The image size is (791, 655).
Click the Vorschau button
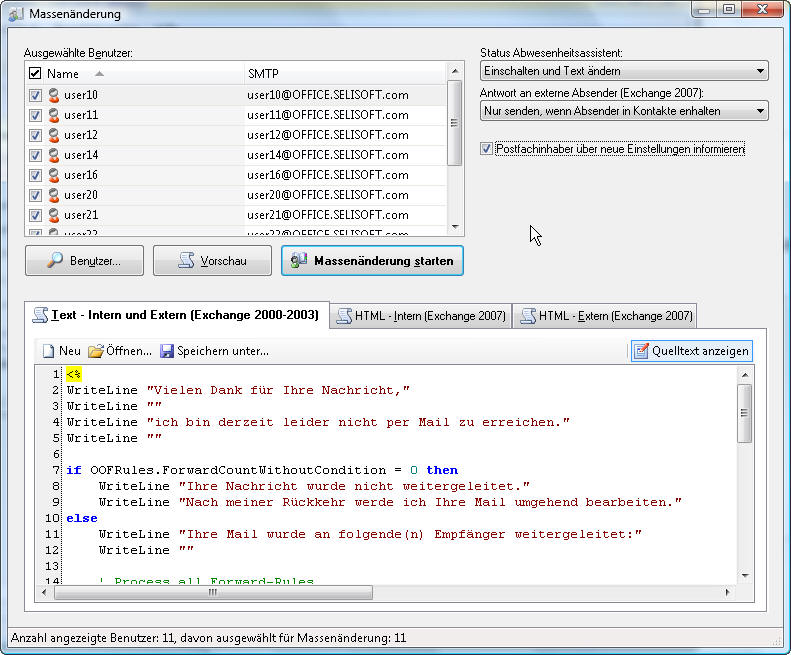pos(212,261)
